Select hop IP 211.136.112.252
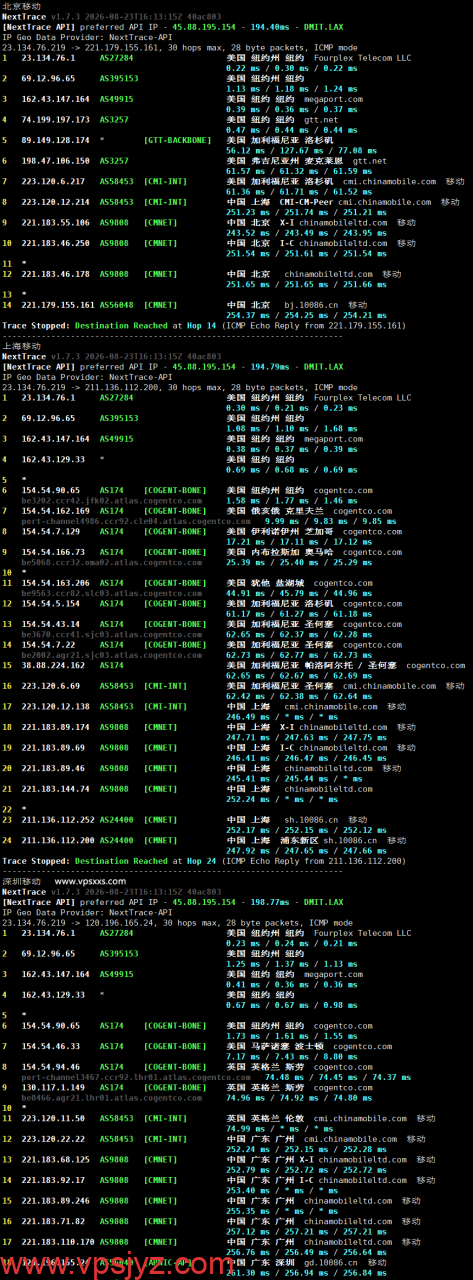 point(57,819)
